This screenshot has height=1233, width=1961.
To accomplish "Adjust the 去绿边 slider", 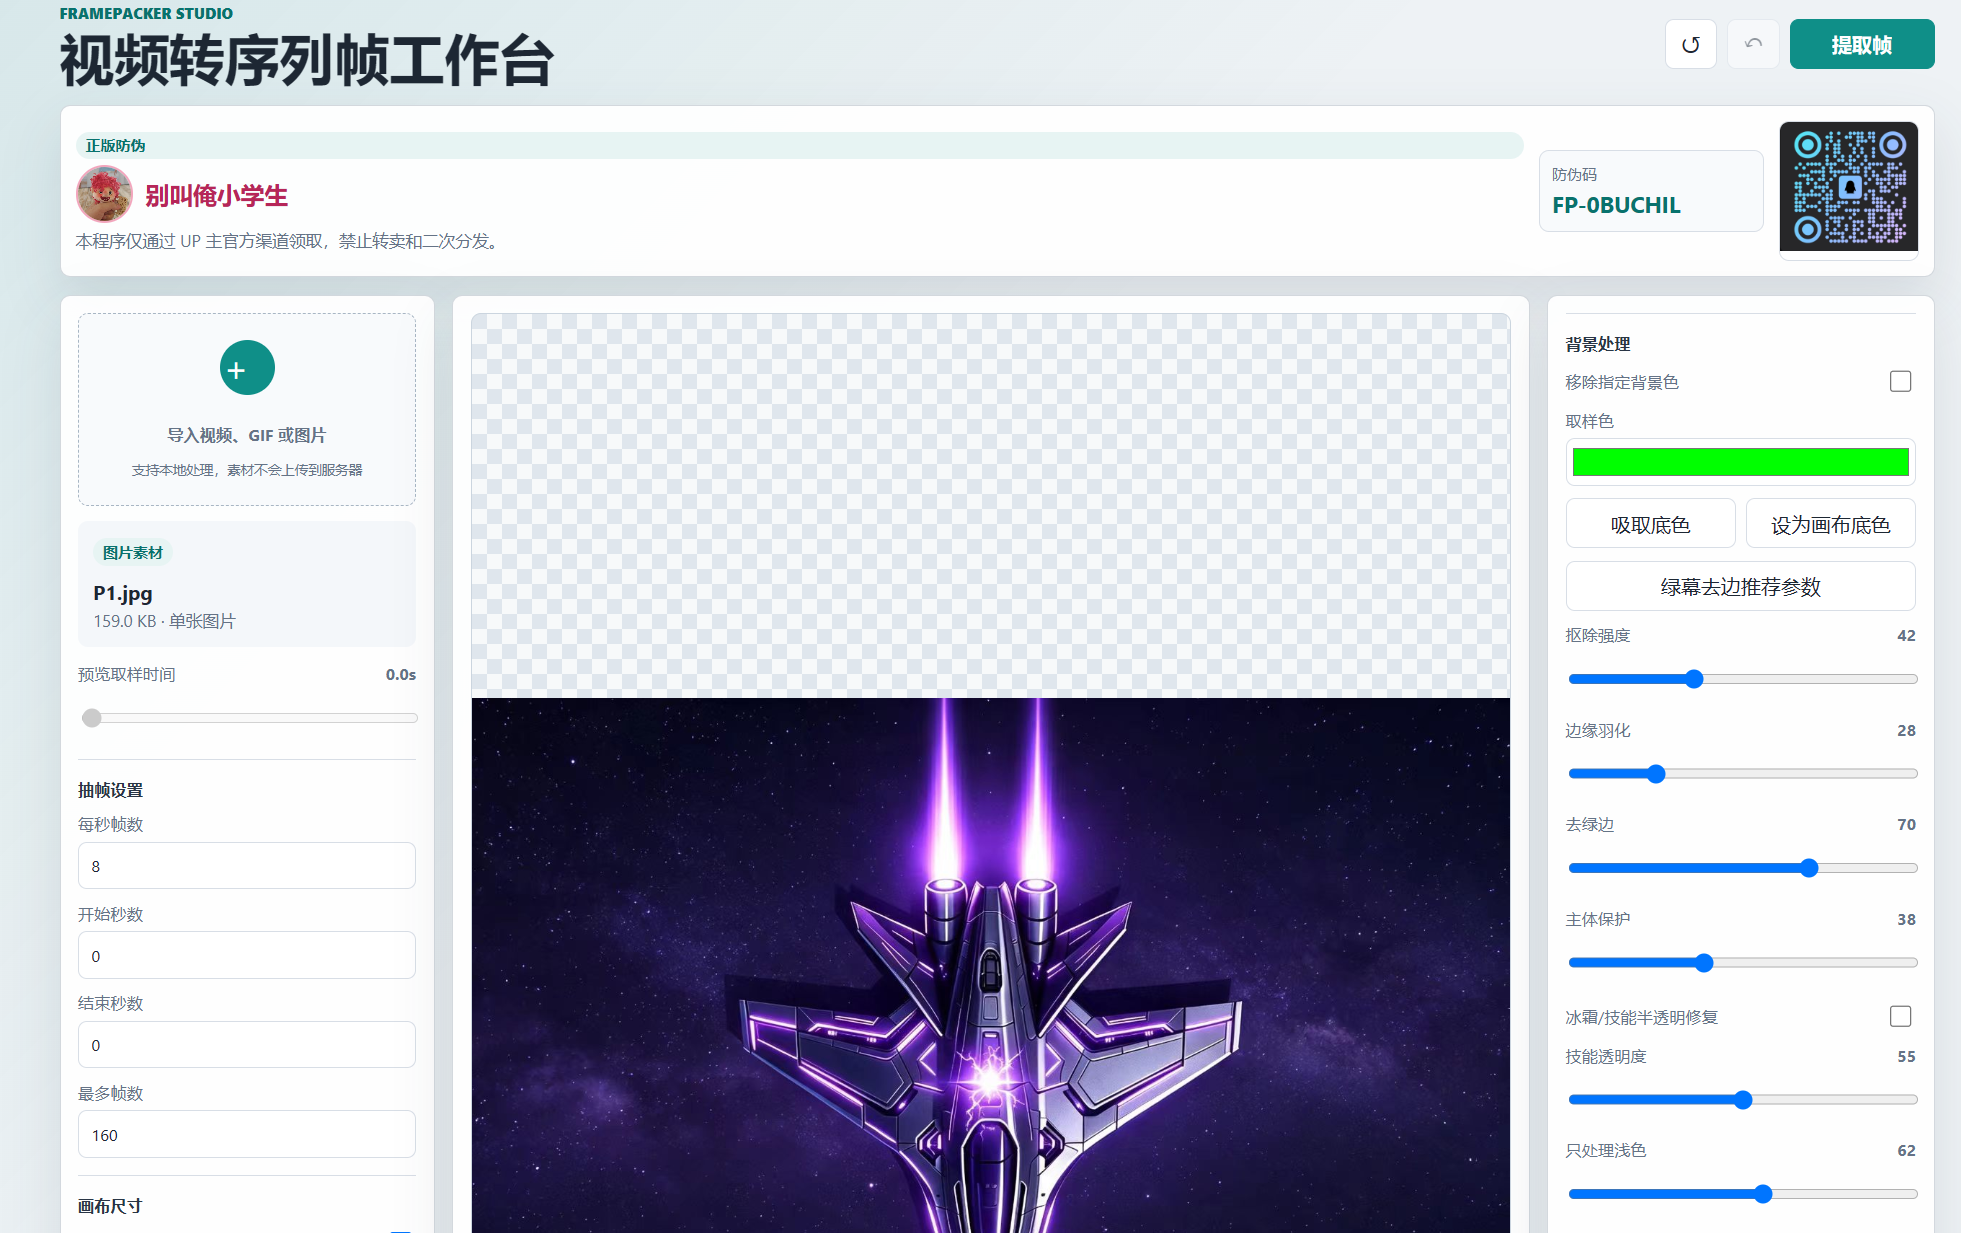I will click(1742, 868).
